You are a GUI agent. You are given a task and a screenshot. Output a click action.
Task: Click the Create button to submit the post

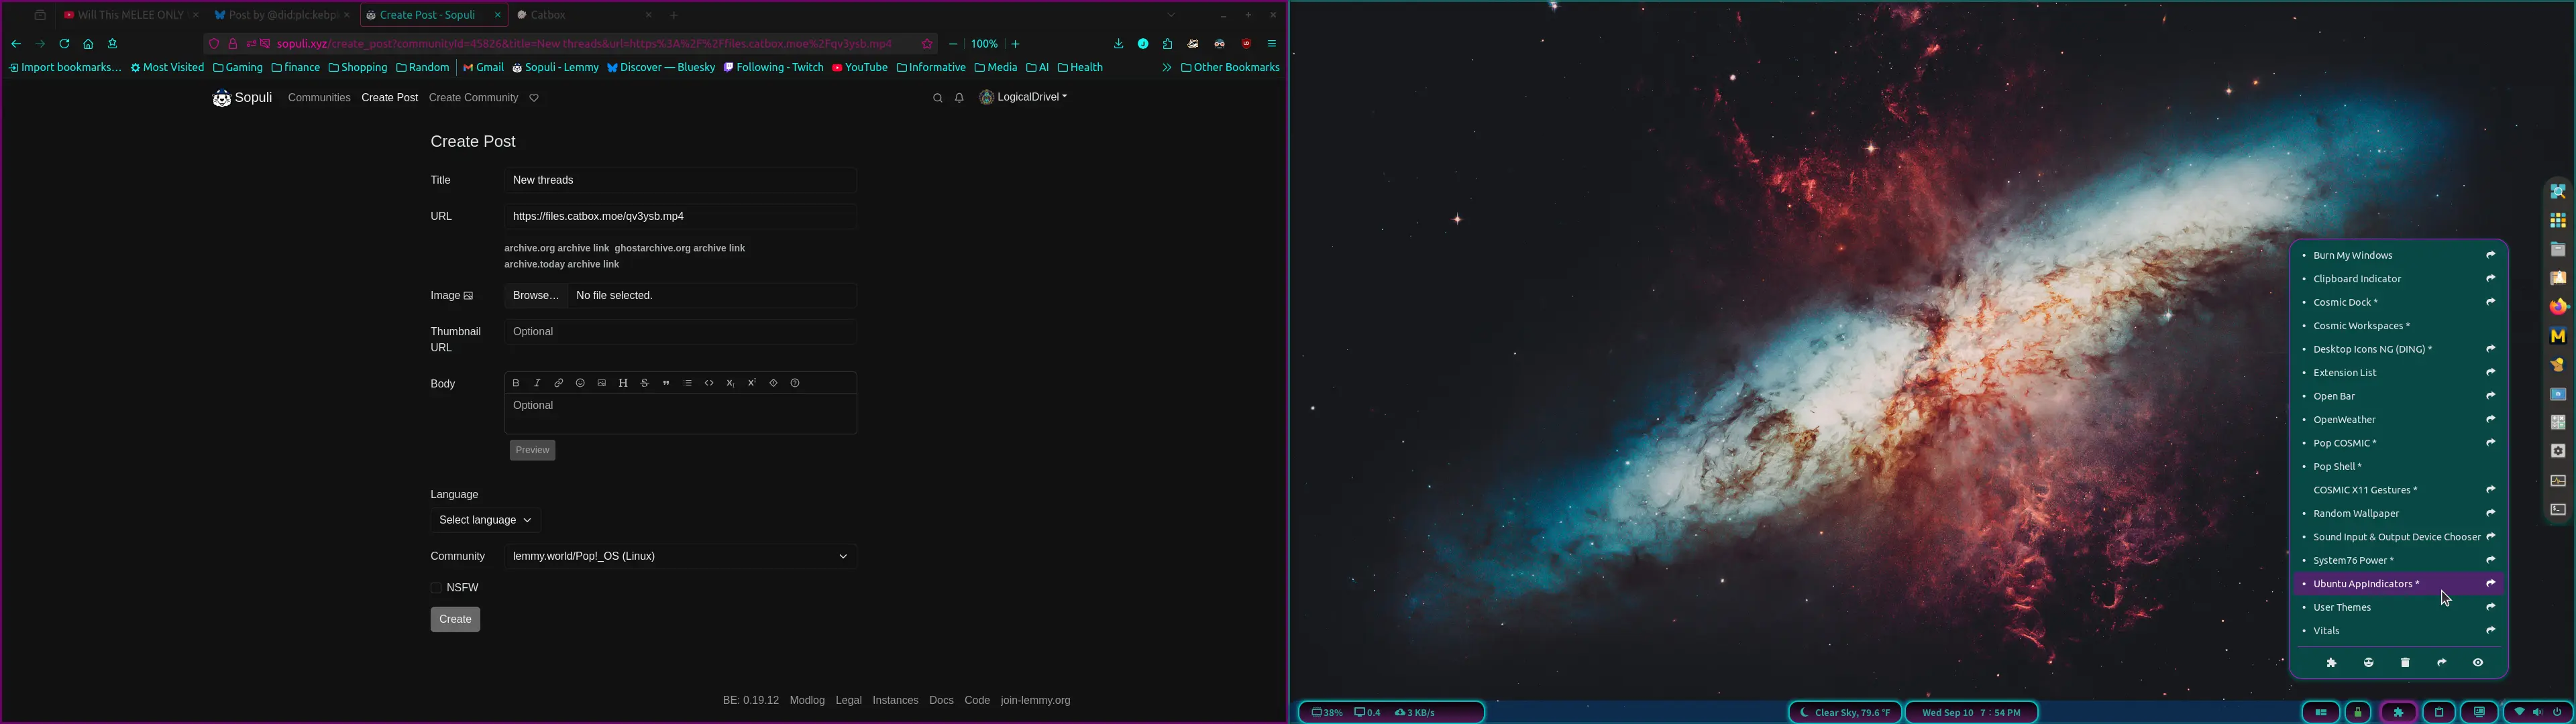455,619
